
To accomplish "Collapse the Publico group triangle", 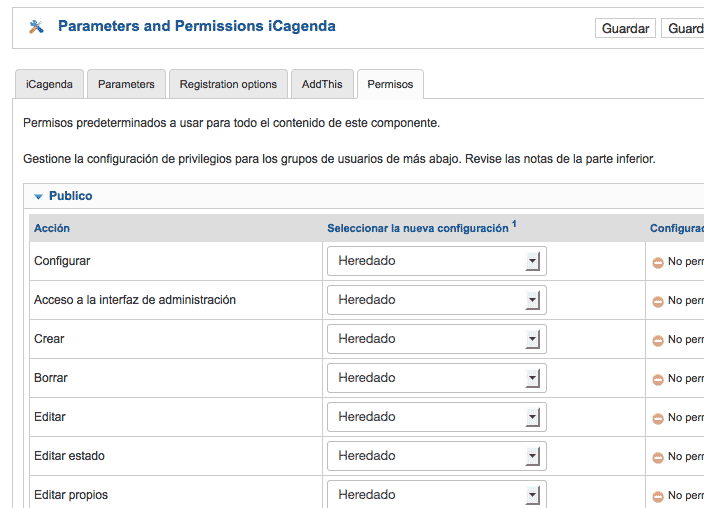I will (39, 196).
